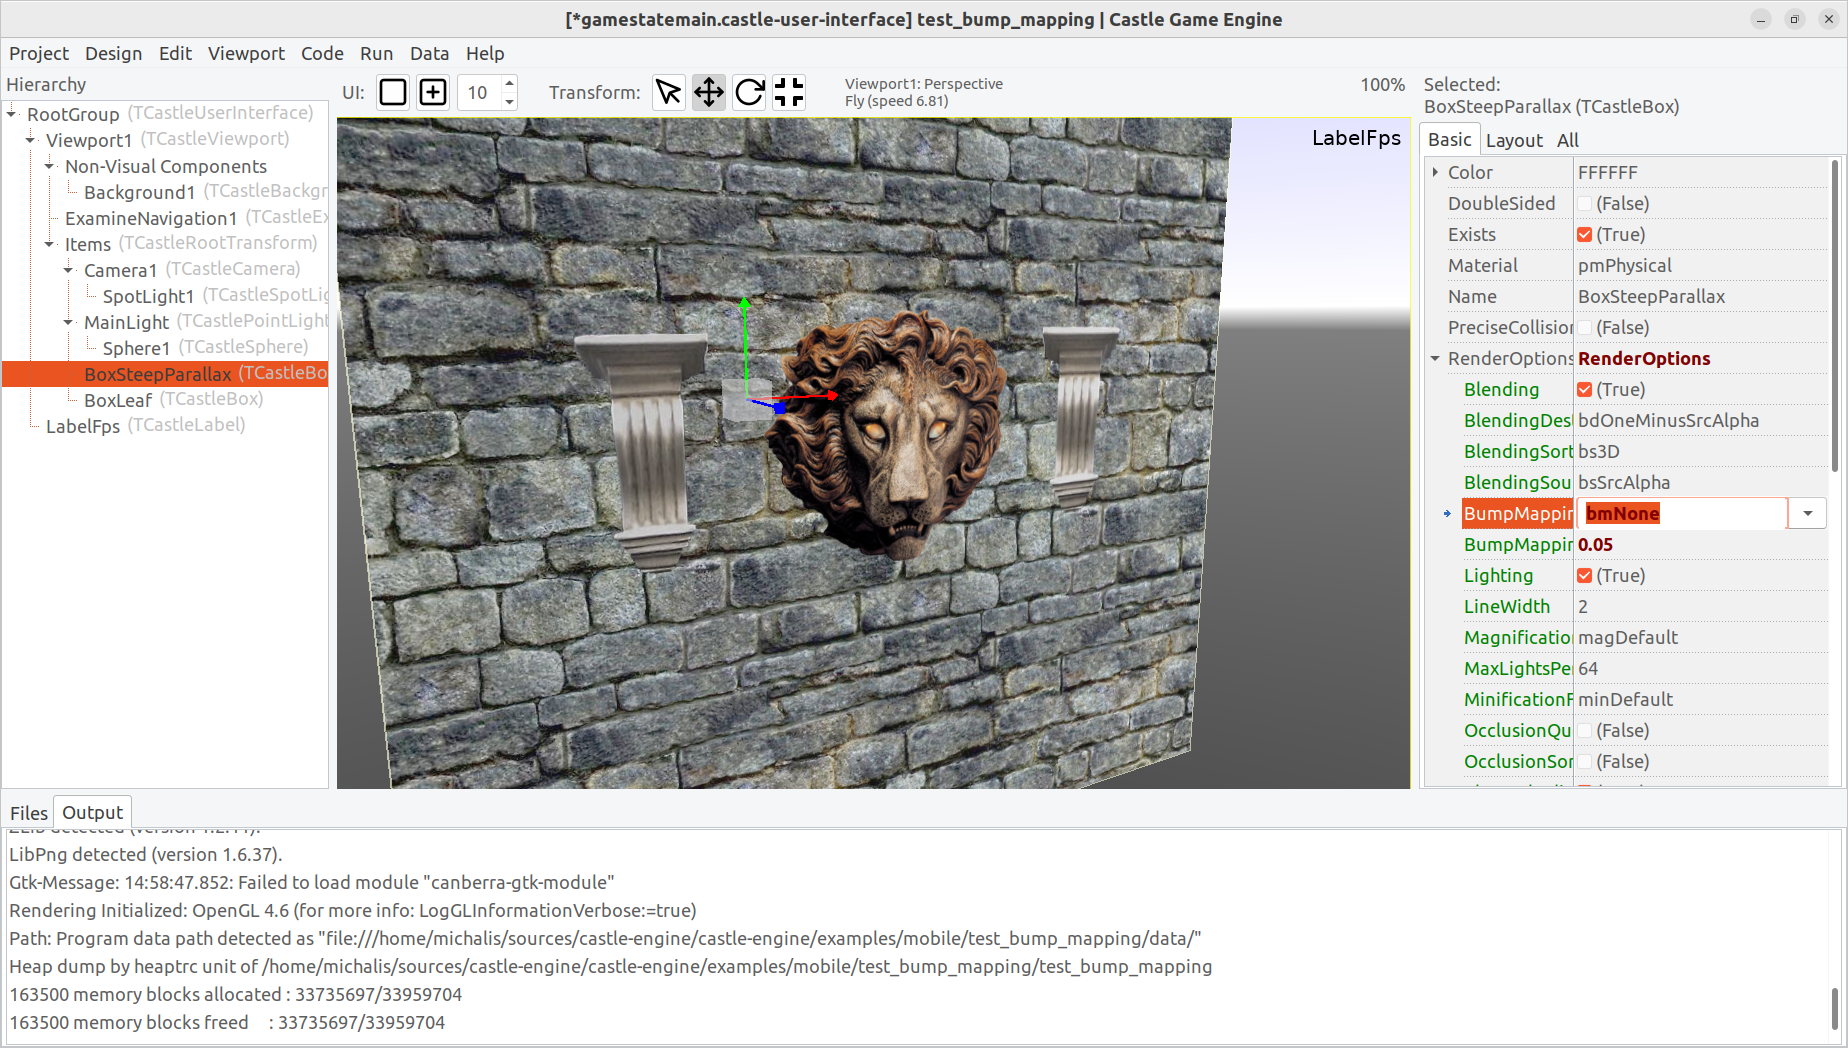Open the BumpMapping dropdown list
This screenshot has width=1848, height=1048.
pyautogui.click(x=1807, y=513)
